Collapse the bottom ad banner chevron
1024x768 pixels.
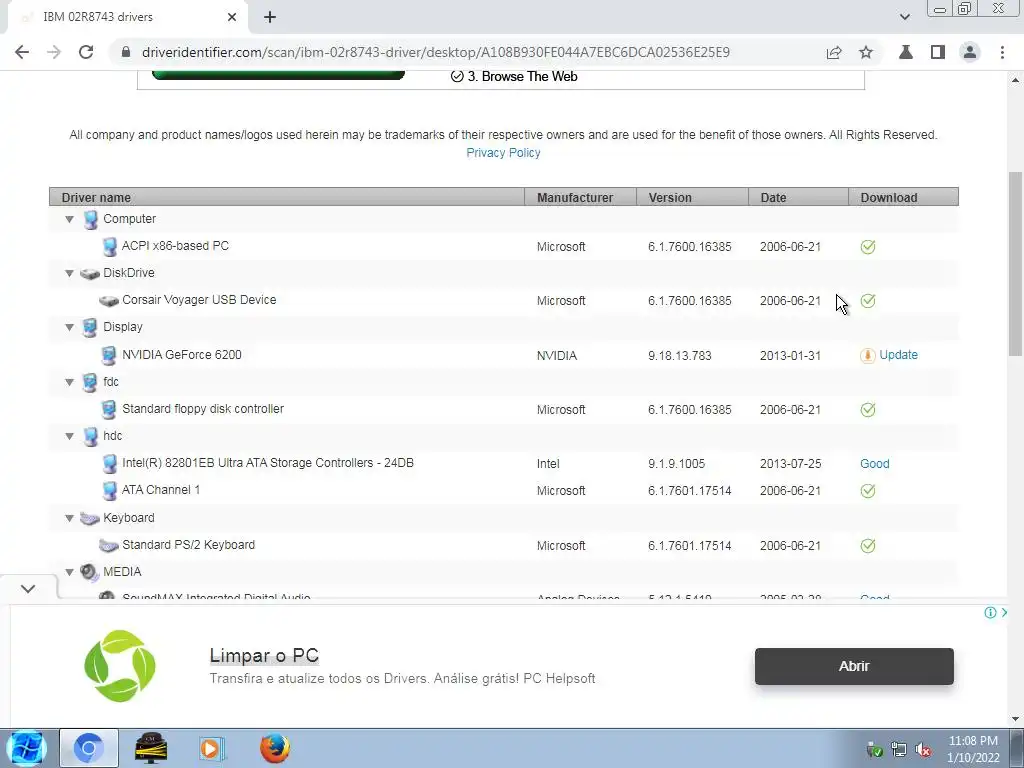click(x=28, y=588)
